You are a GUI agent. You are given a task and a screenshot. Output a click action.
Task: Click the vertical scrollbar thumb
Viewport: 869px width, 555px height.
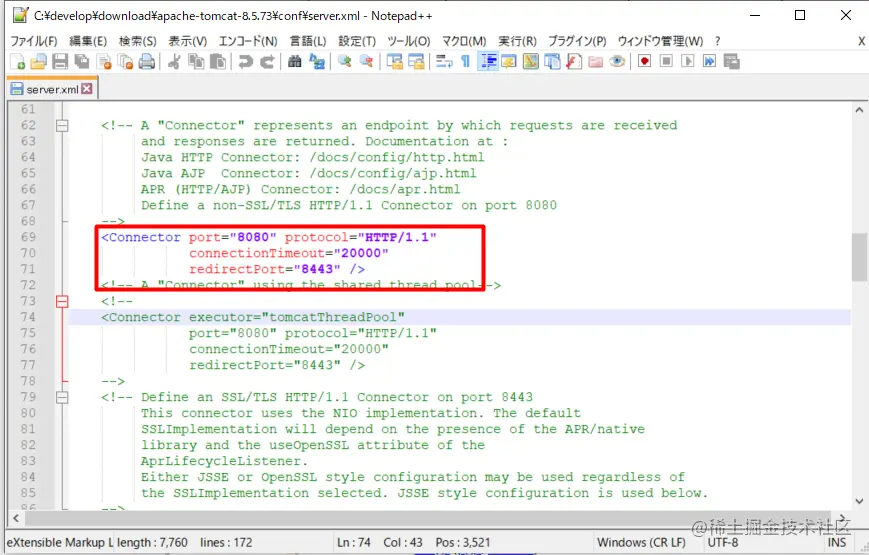(859, 257)
